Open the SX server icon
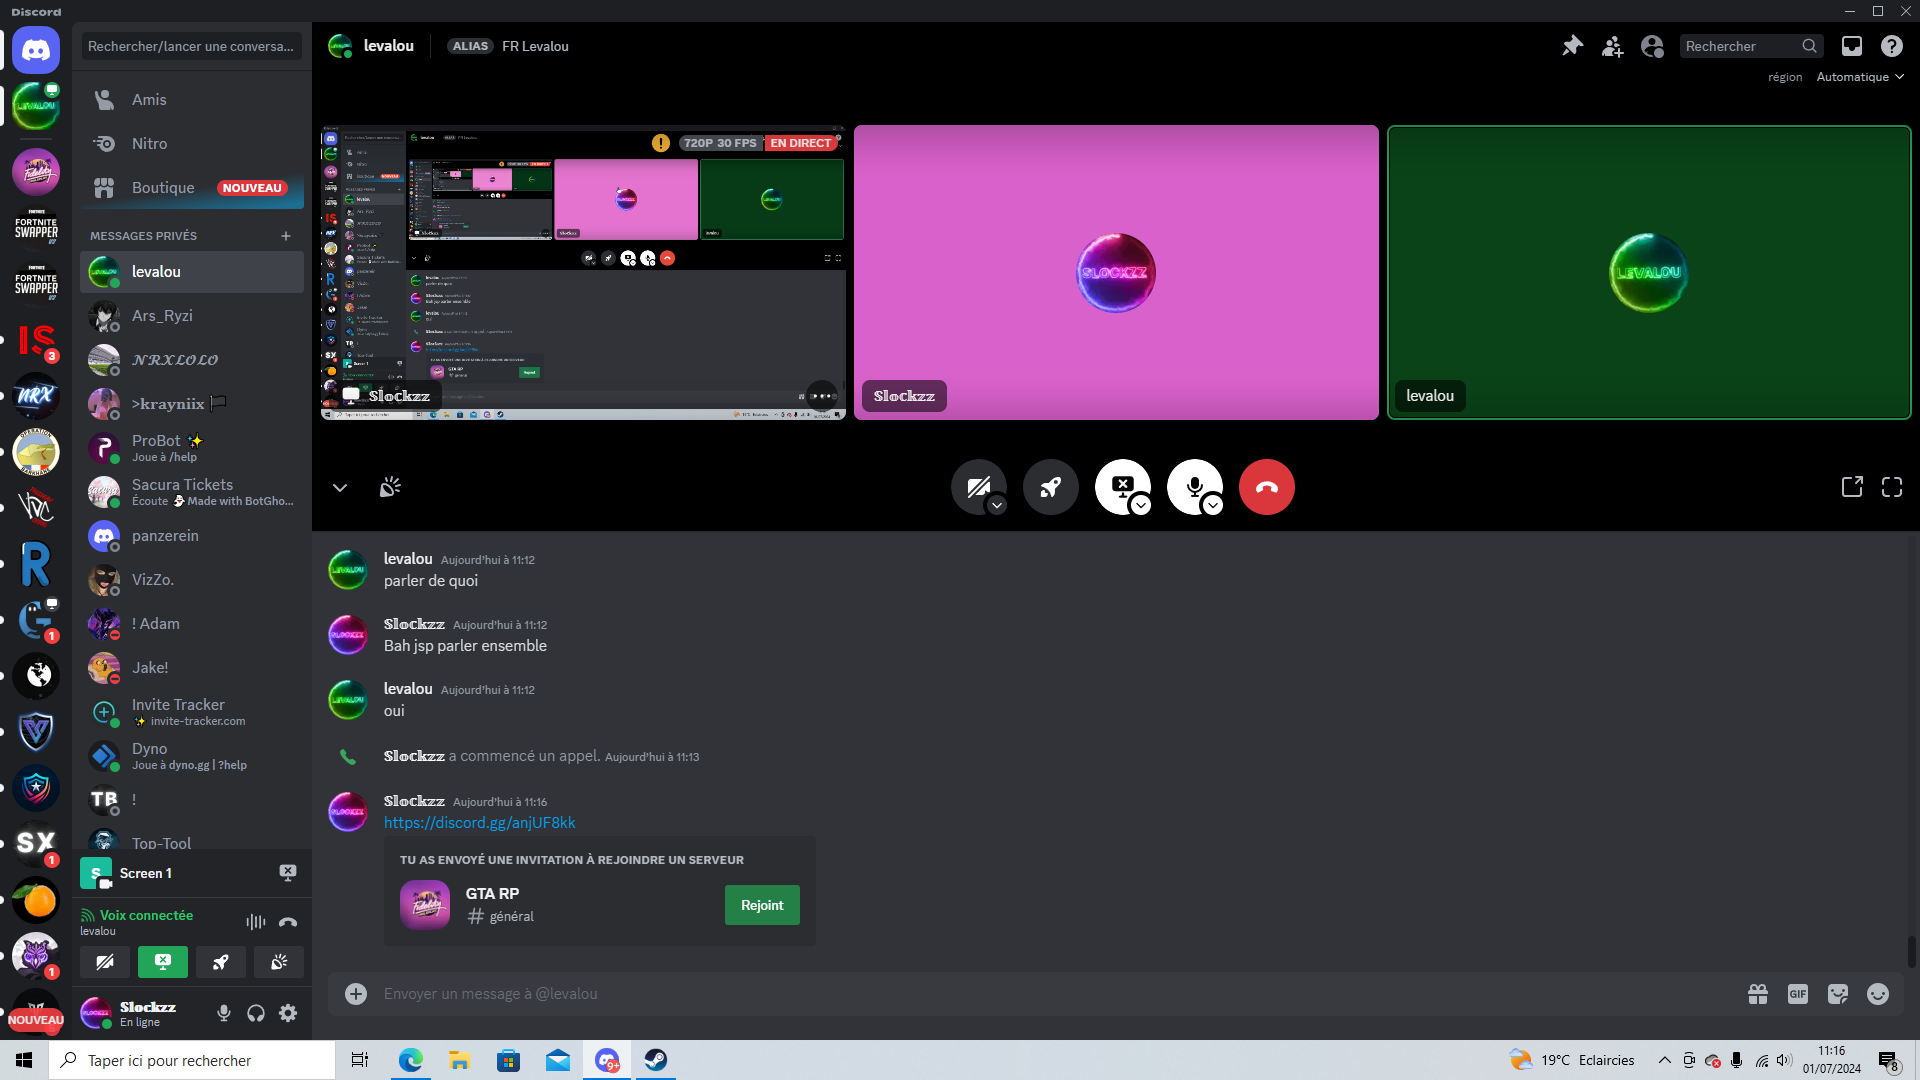Image resolution: width=1920 pixels, height=1080 pixels. coord(36,844)
